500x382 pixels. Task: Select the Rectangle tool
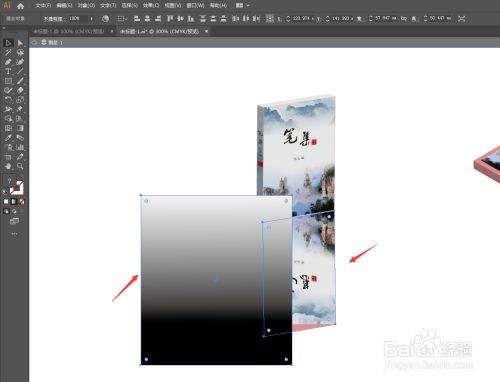click(x=8, y=81)
